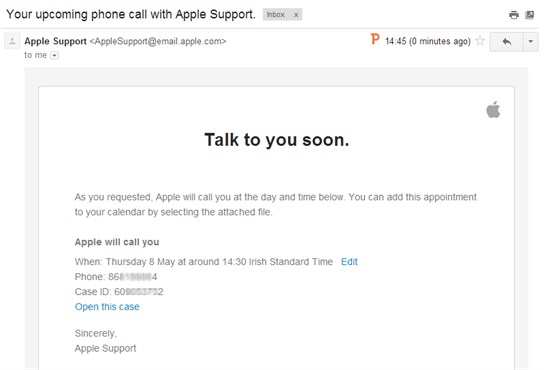Screen dimensions: 544x370
Task: Open the email in a new window
Action: pyautogui.click(x=529, y=15)
